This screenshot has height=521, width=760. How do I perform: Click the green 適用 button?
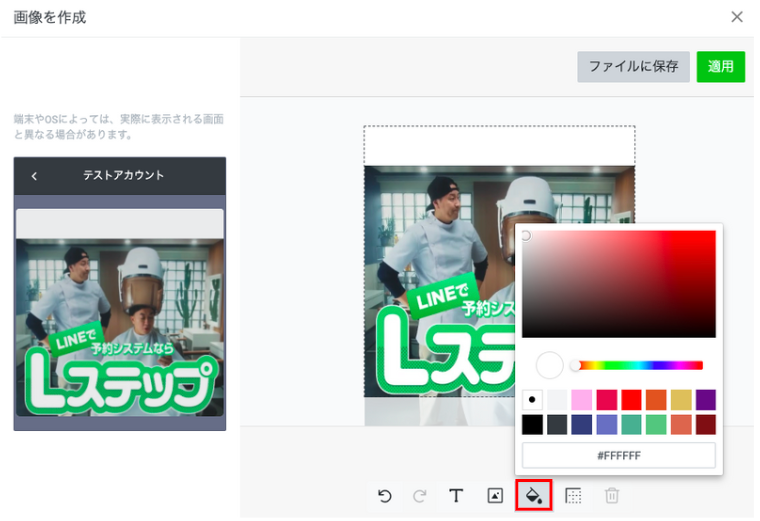click(x=721, y=66)
